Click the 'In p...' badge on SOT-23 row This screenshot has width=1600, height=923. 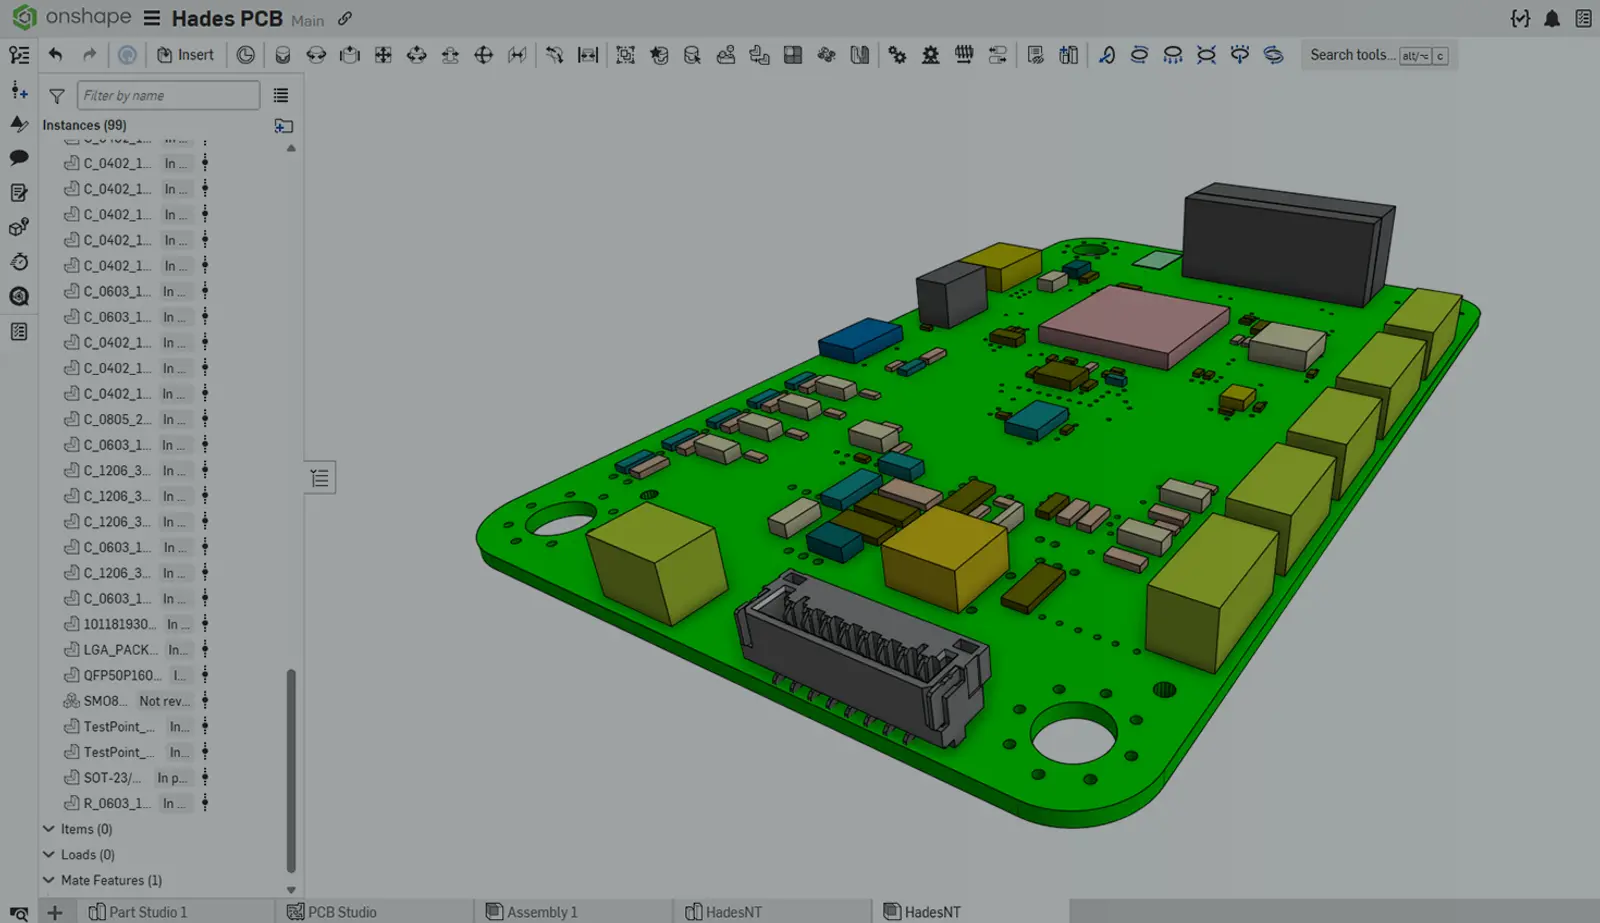[x=173, y=778]
